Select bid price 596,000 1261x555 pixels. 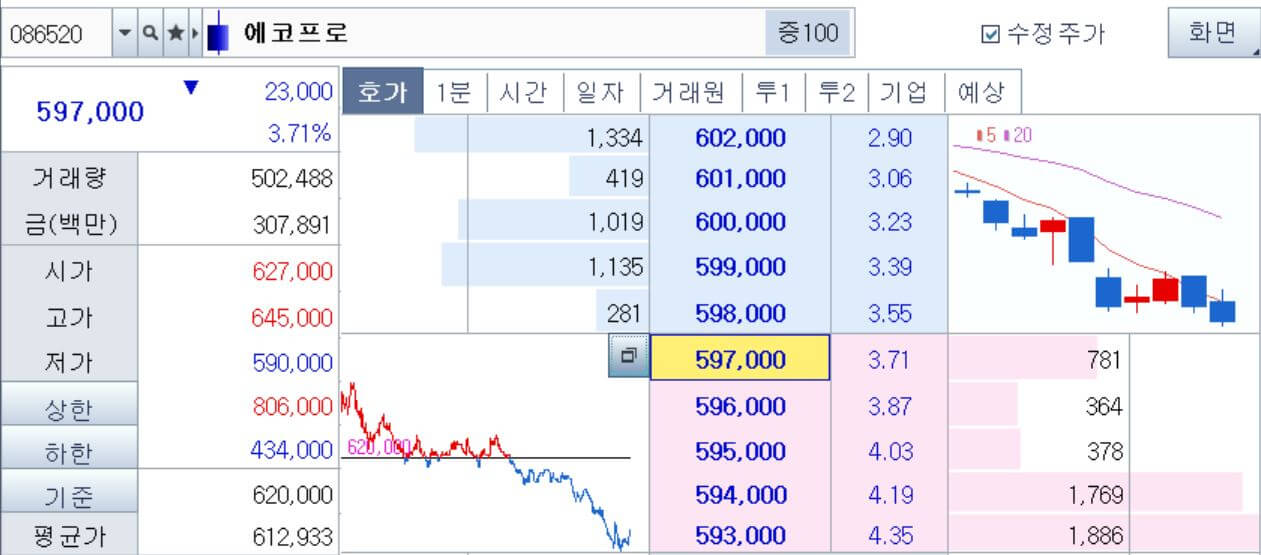(740, 407)
